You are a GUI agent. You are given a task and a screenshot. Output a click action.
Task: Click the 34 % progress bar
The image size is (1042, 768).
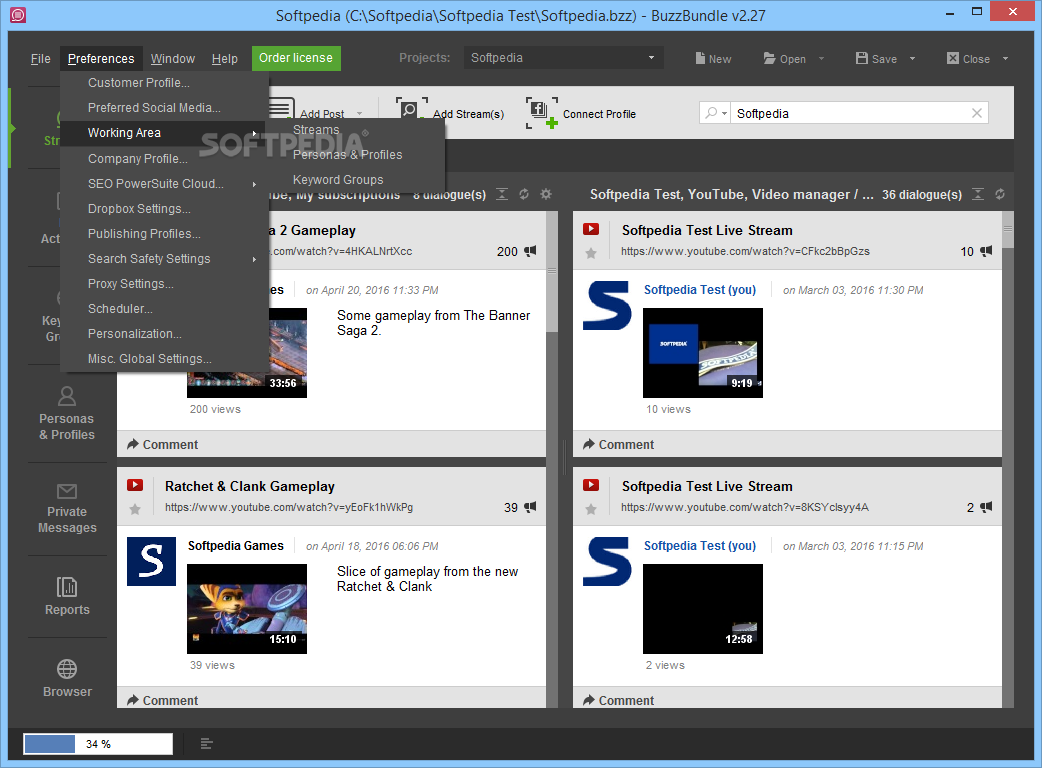(98, 743)
